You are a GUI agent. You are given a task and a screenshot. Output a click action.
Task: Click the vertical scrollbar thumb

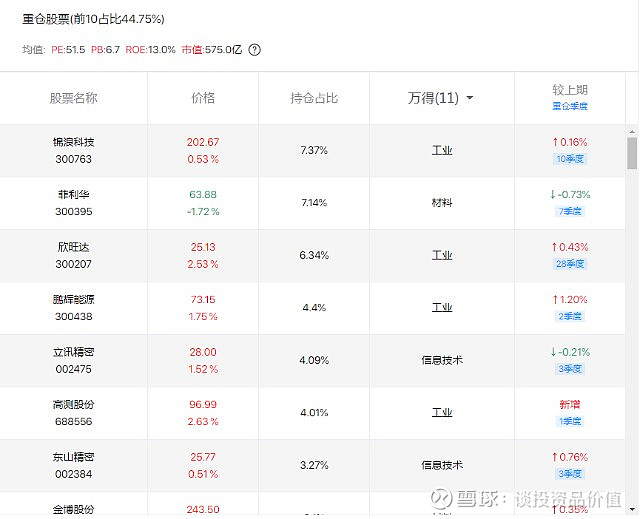(632, 153)
